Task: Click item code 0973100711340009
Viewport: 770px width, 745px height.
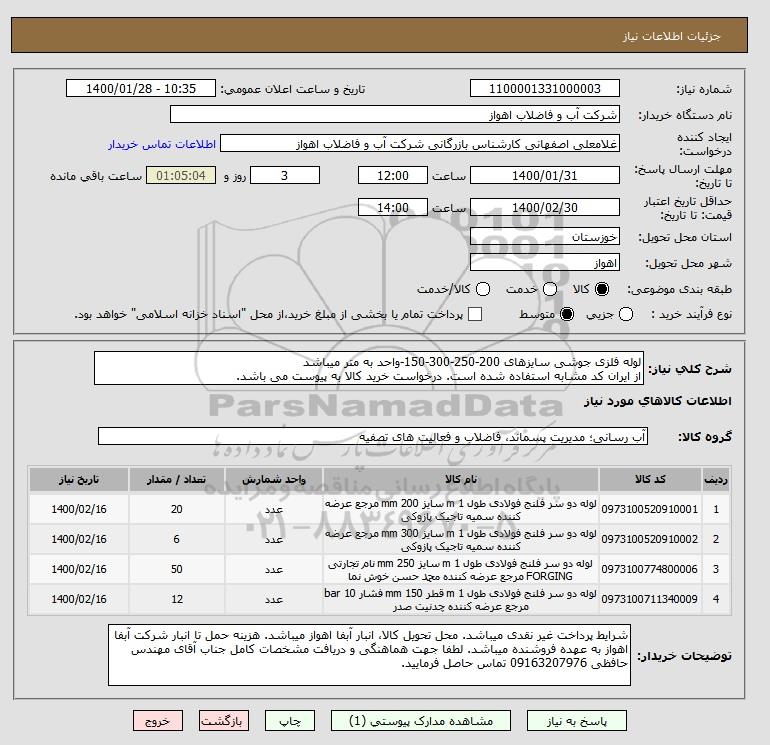Action: click(650, 599)
